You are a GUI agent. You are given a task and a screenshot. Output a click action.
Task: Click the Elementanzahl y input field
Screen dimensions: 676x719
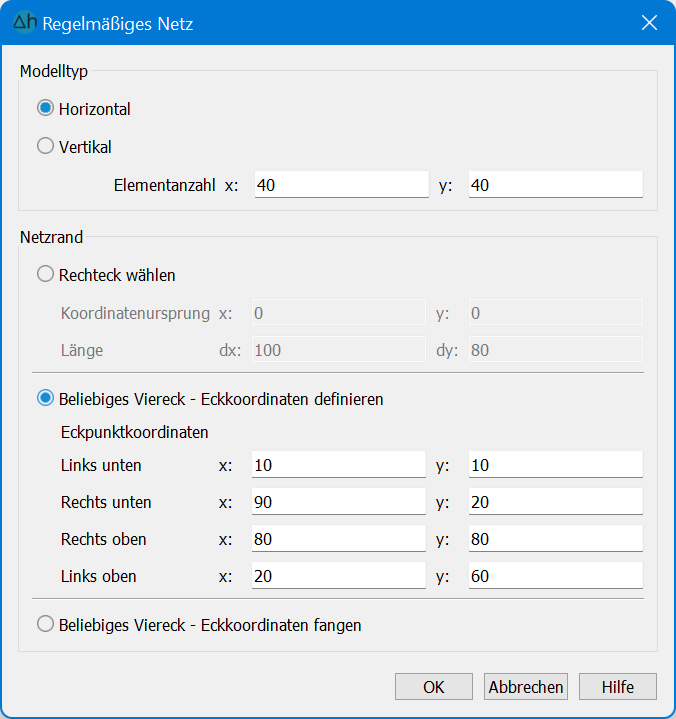tap(555, 185)
